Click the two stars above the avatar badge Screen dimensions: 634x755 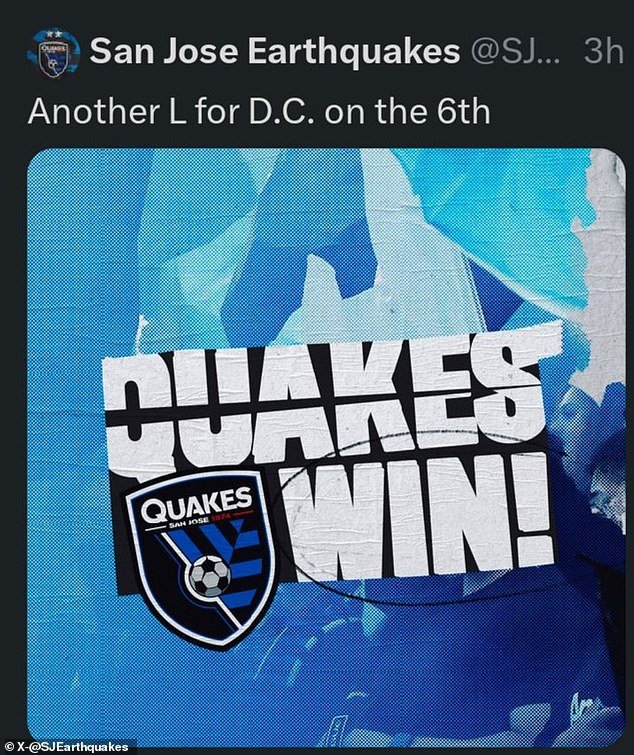pos(52,35)
